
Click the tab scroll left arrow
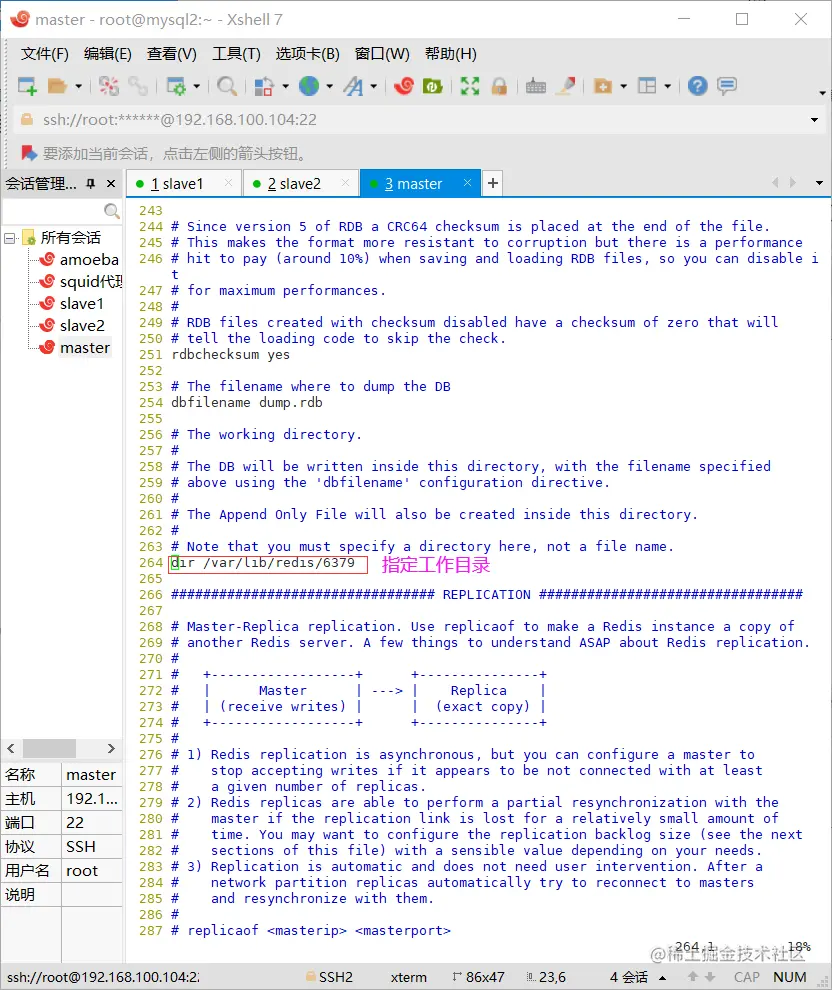(x=775, y=183)
